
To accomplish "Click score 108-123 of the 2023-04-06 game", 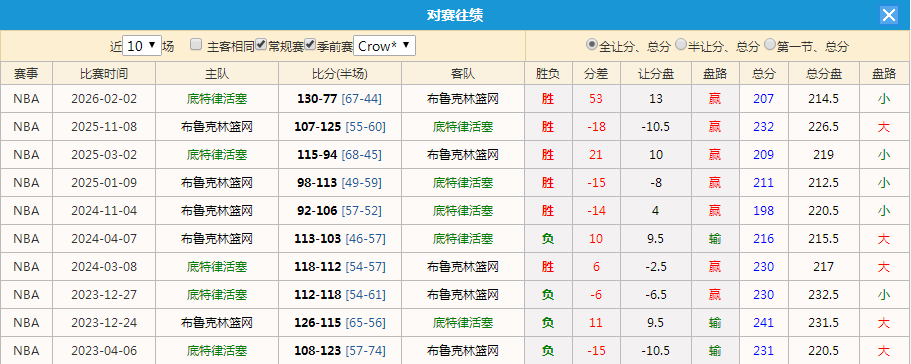I will click(317, 351).
